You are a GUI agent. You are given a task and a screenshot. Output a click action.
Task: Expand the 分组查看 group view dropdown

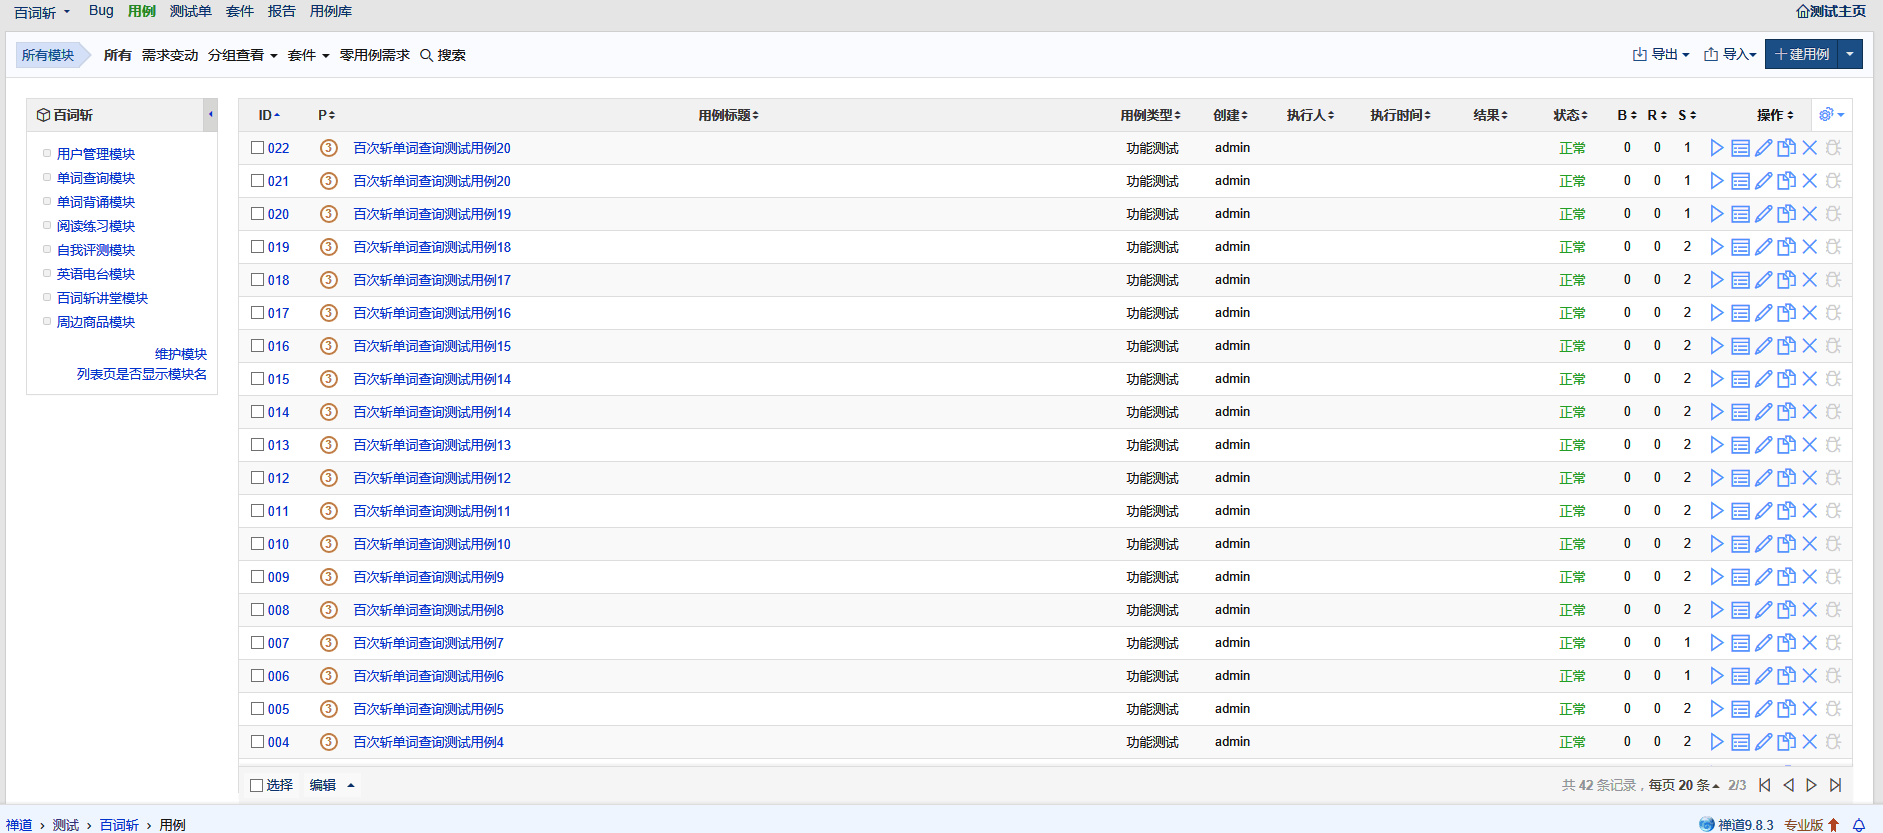pyautogui.click(x=242, y=55)
